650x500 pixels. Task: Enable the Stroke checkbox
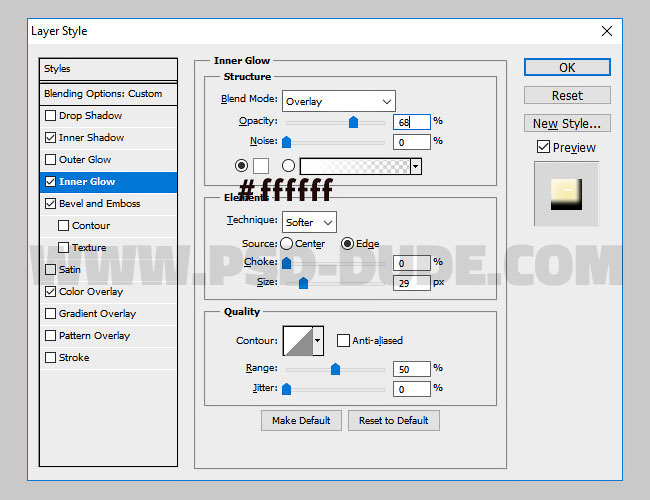point(50,357)
